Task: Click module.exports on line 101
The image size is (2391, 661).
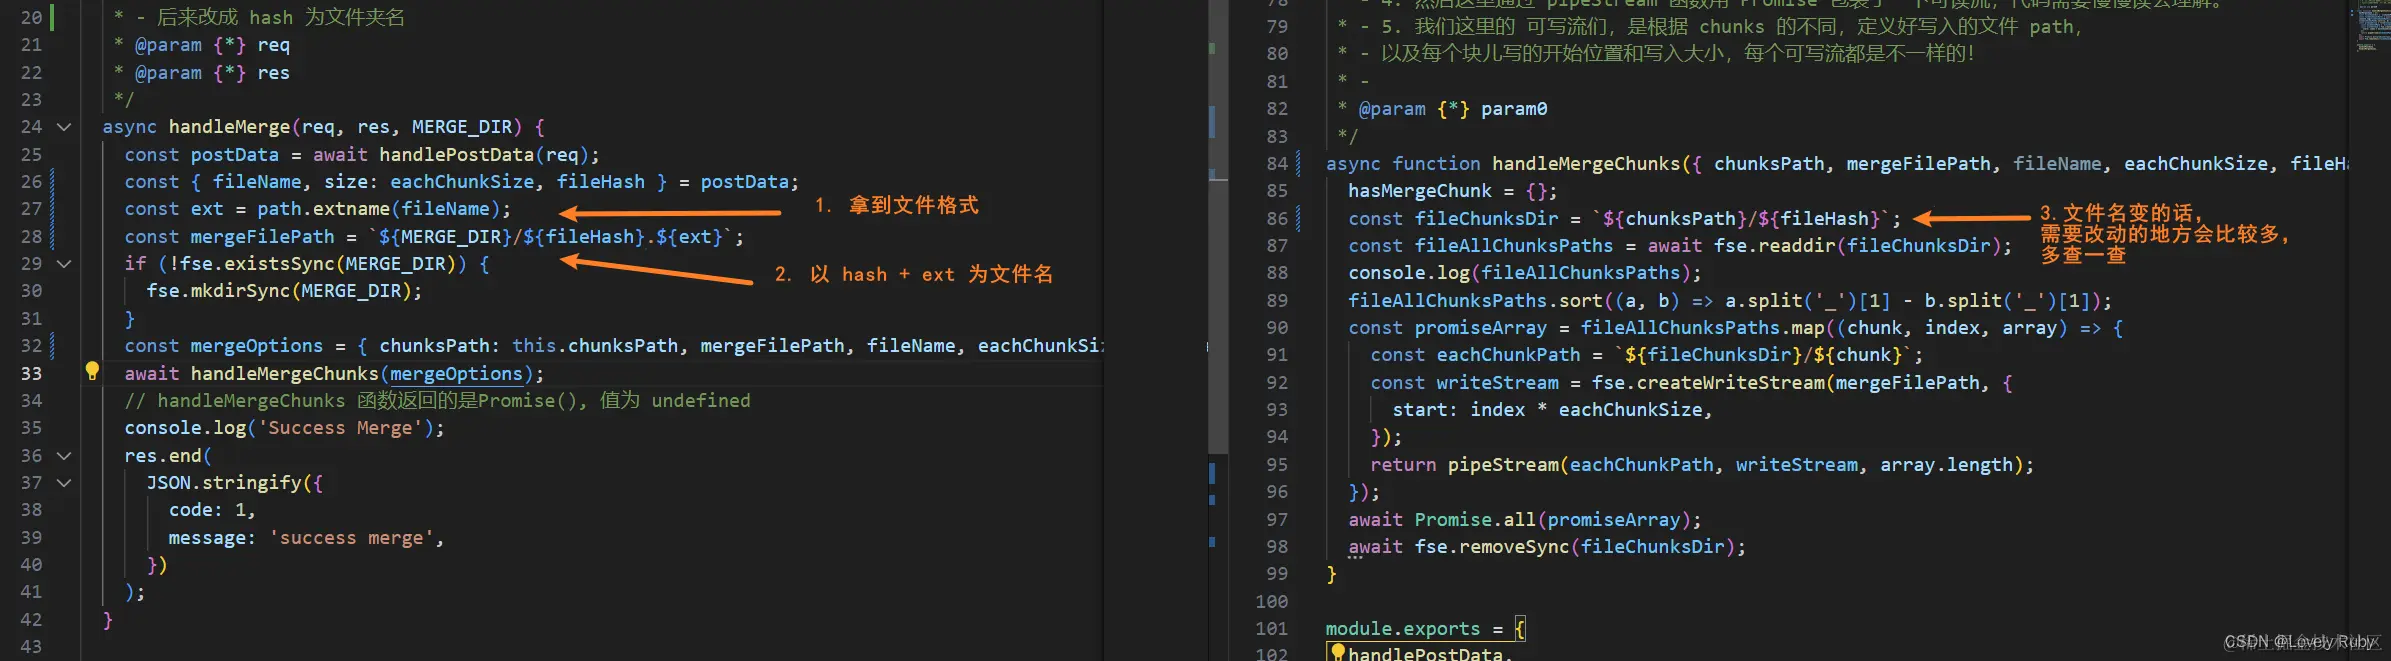Action: click(x=1403, y=629)
